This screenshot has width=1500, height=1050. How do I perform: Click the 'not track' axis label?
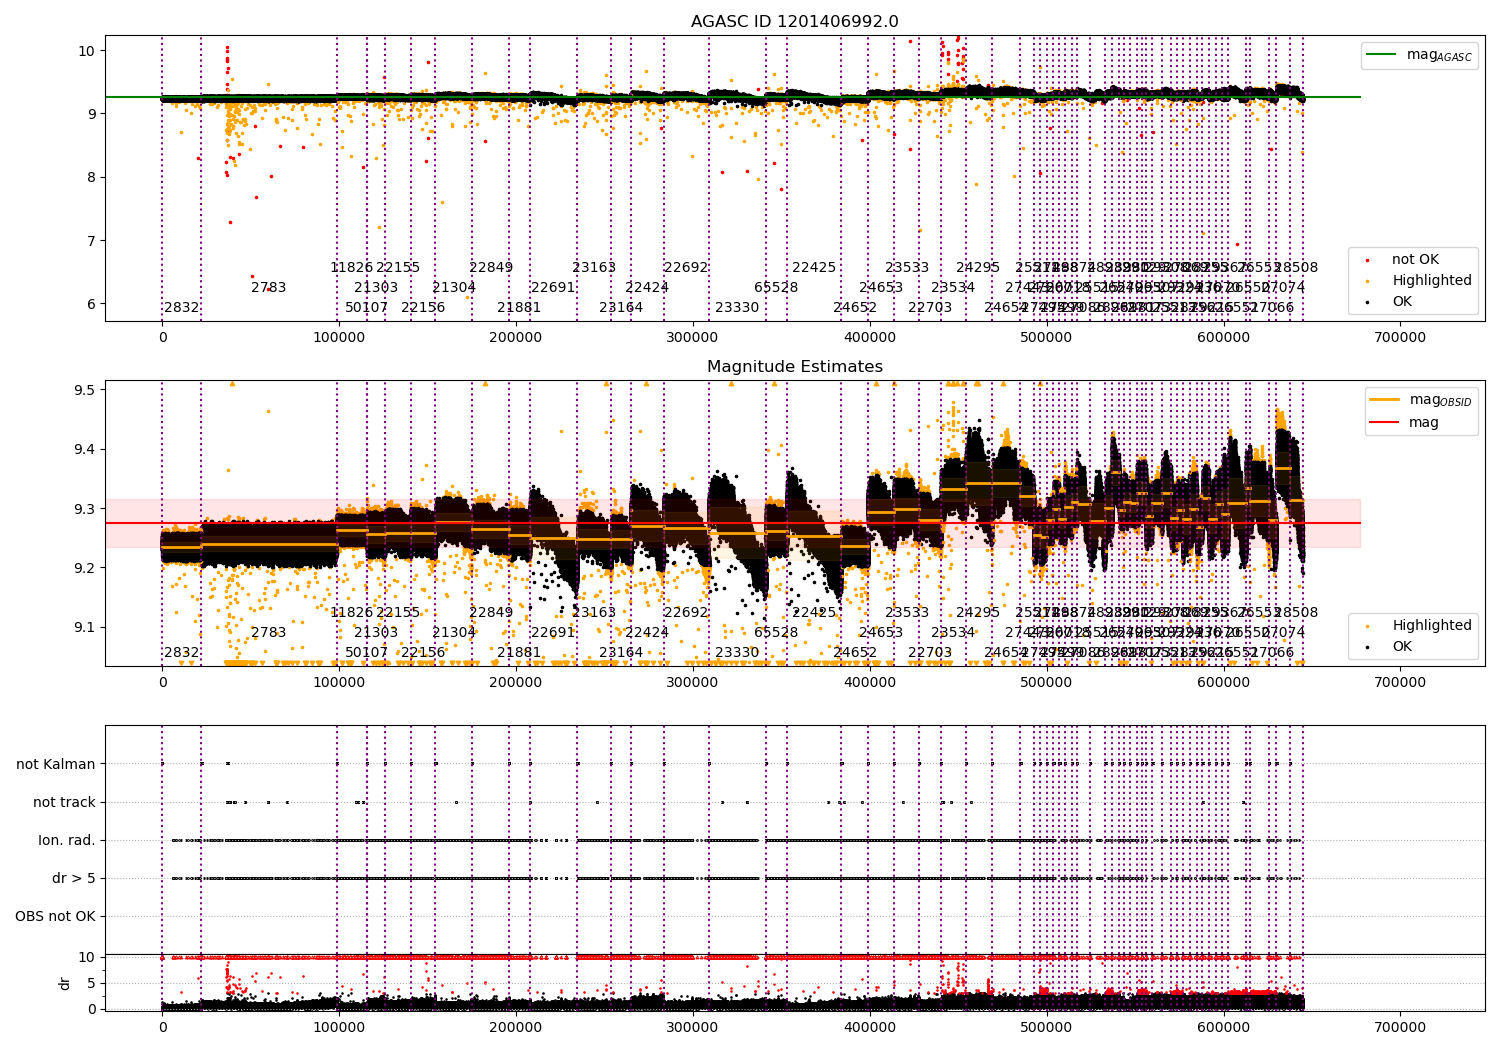coord(64,802)
